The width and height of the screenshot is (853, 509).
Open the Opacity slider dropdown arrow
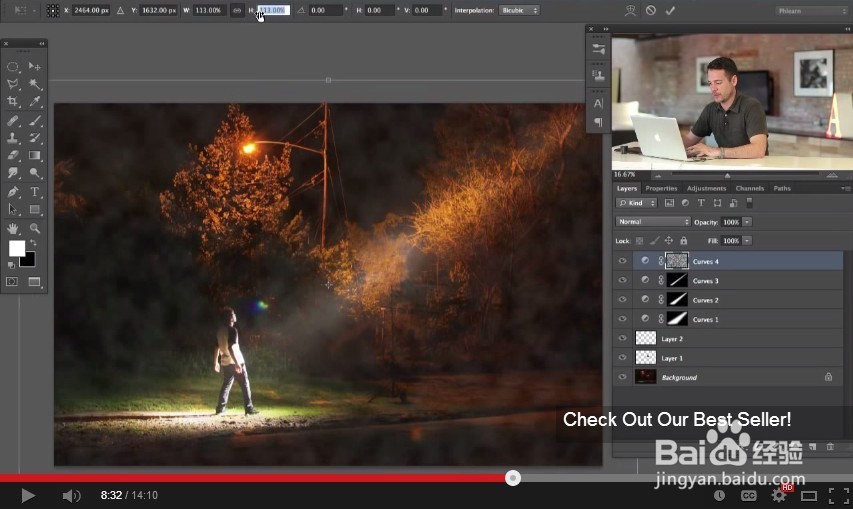747,222
